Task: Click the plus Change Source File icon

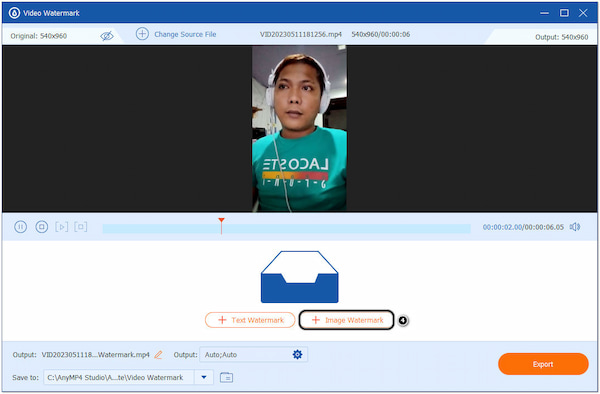Action: [142, 34]
